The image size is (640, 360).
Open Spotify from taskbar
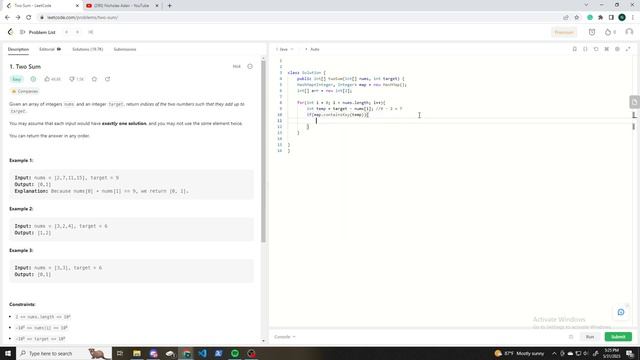(x=235, y=353)
